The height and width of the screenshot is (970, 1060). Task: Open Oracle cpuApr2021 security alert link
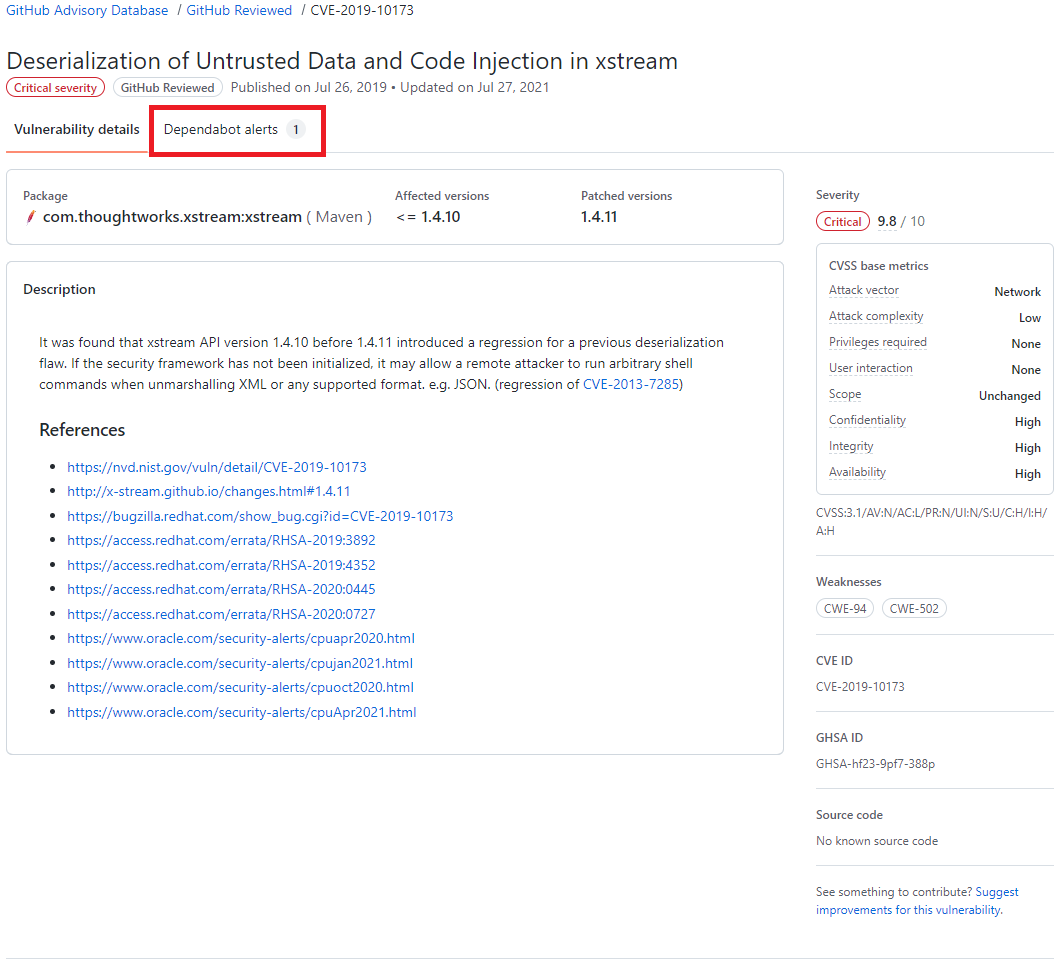[x=241, y=712]
